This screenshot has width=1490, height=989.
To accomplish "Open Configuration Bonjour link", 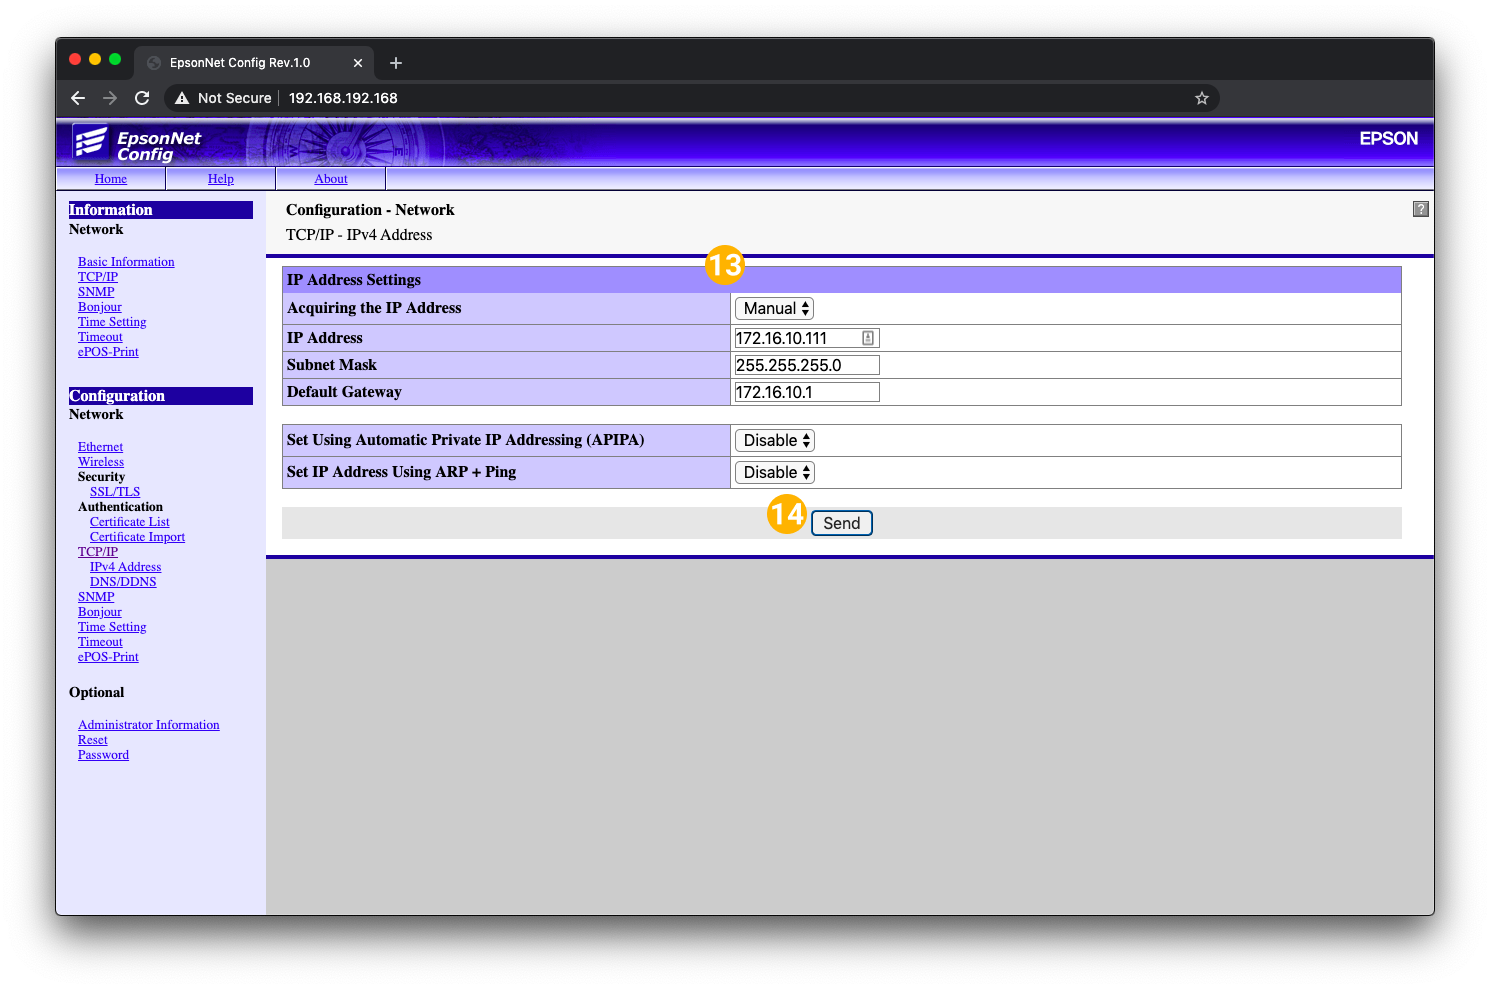I will click(100, 612).
